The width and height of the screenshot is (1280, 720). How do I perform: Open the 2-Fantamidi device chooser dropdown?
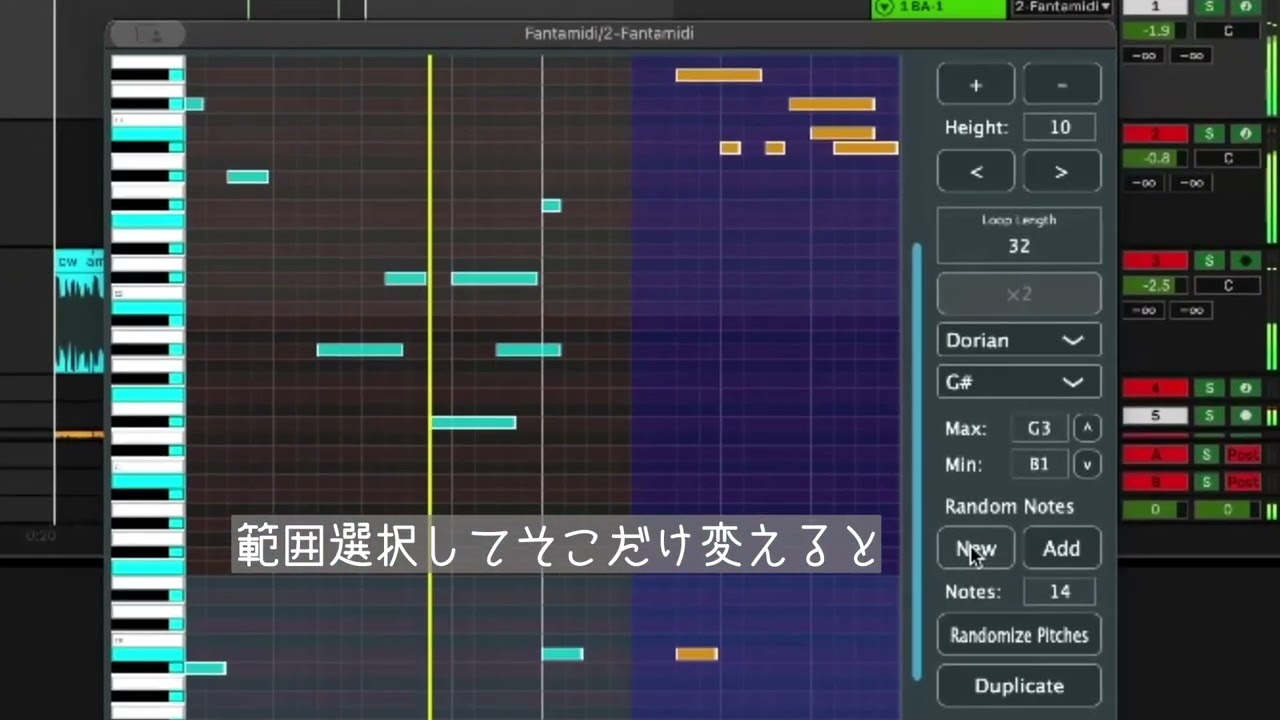tap(1063, 7)
